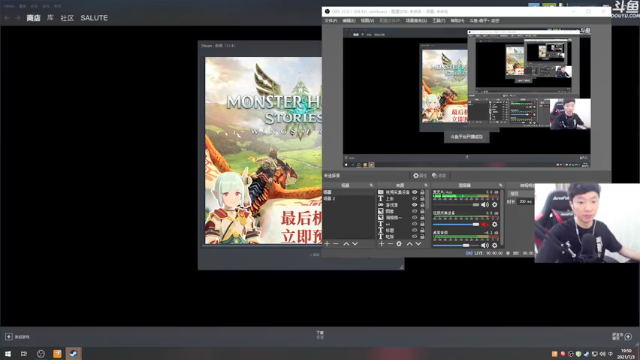Viewport: 640px width, 360px height.
Task: Open Steam friends and chat icon
Action: pyautogui.click(x=628, y=337)
